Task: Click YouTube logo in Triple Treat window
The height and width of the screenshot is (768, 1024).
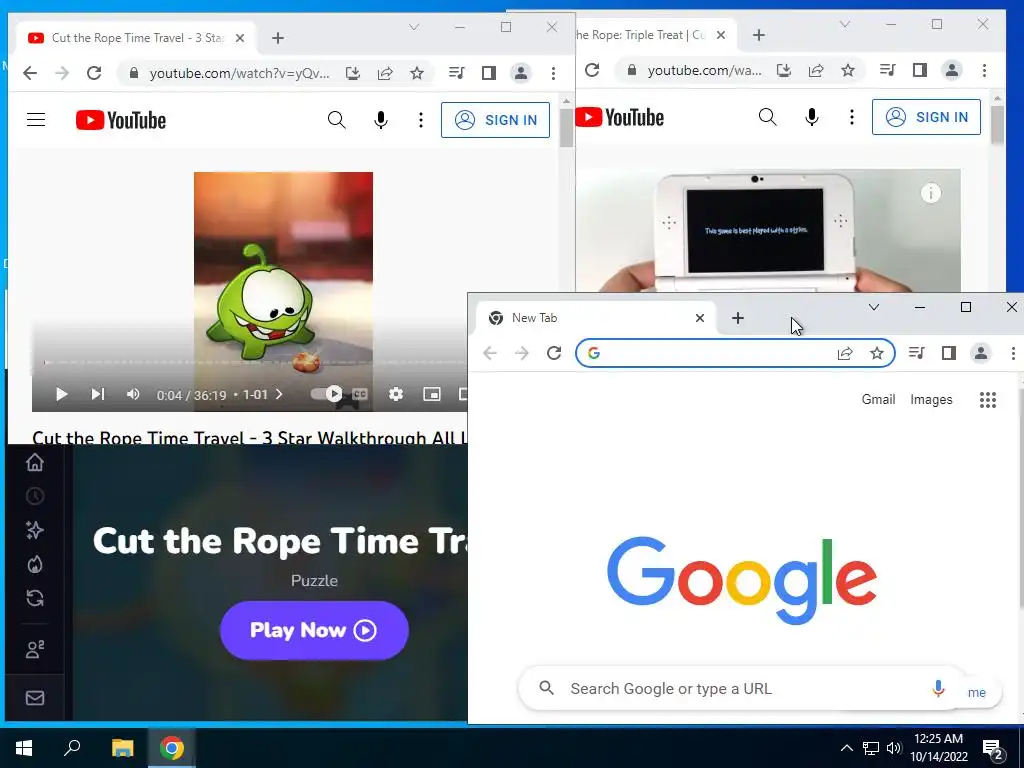Action: pyautogui.click(x=620, y=117)
